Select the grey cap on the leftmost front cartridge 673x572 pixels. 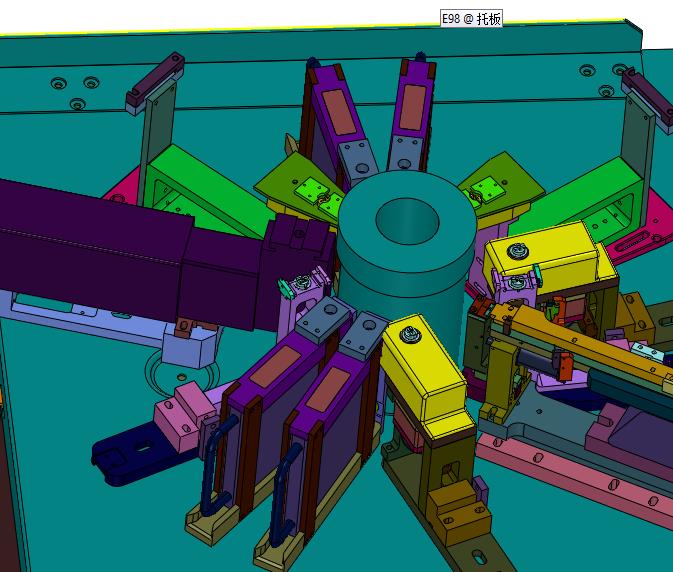click(x=323, y=318)
